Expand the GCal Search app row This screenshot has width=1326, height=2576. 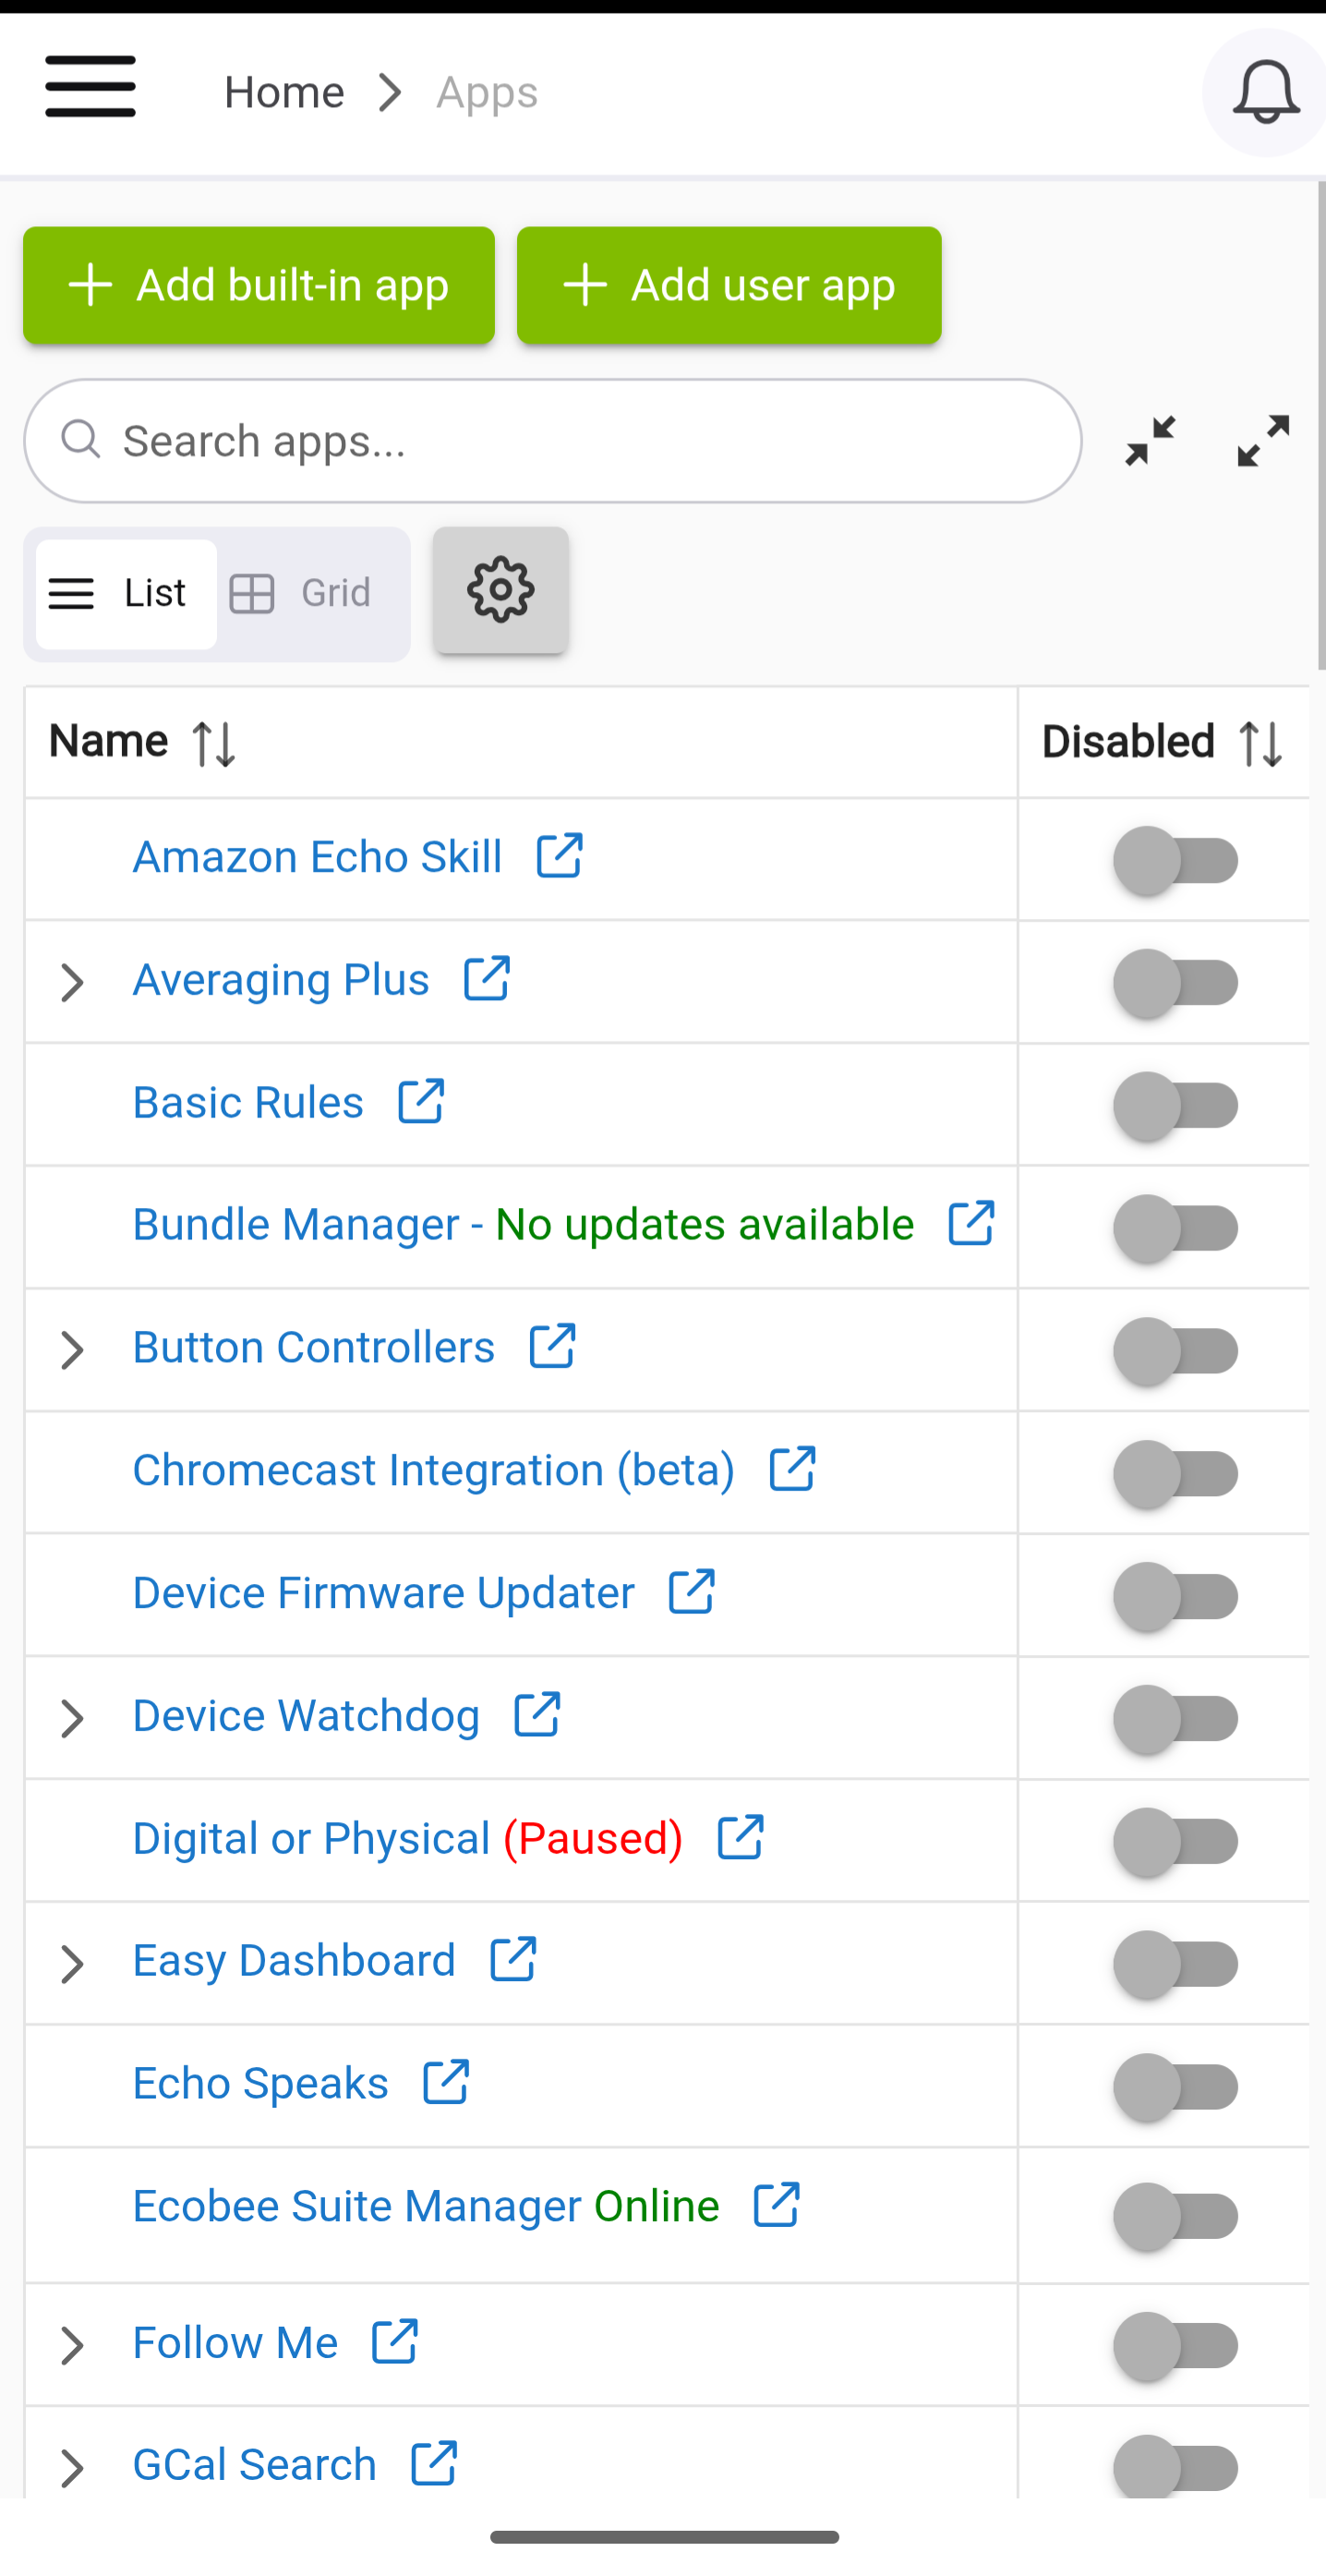coord(72,2467)
